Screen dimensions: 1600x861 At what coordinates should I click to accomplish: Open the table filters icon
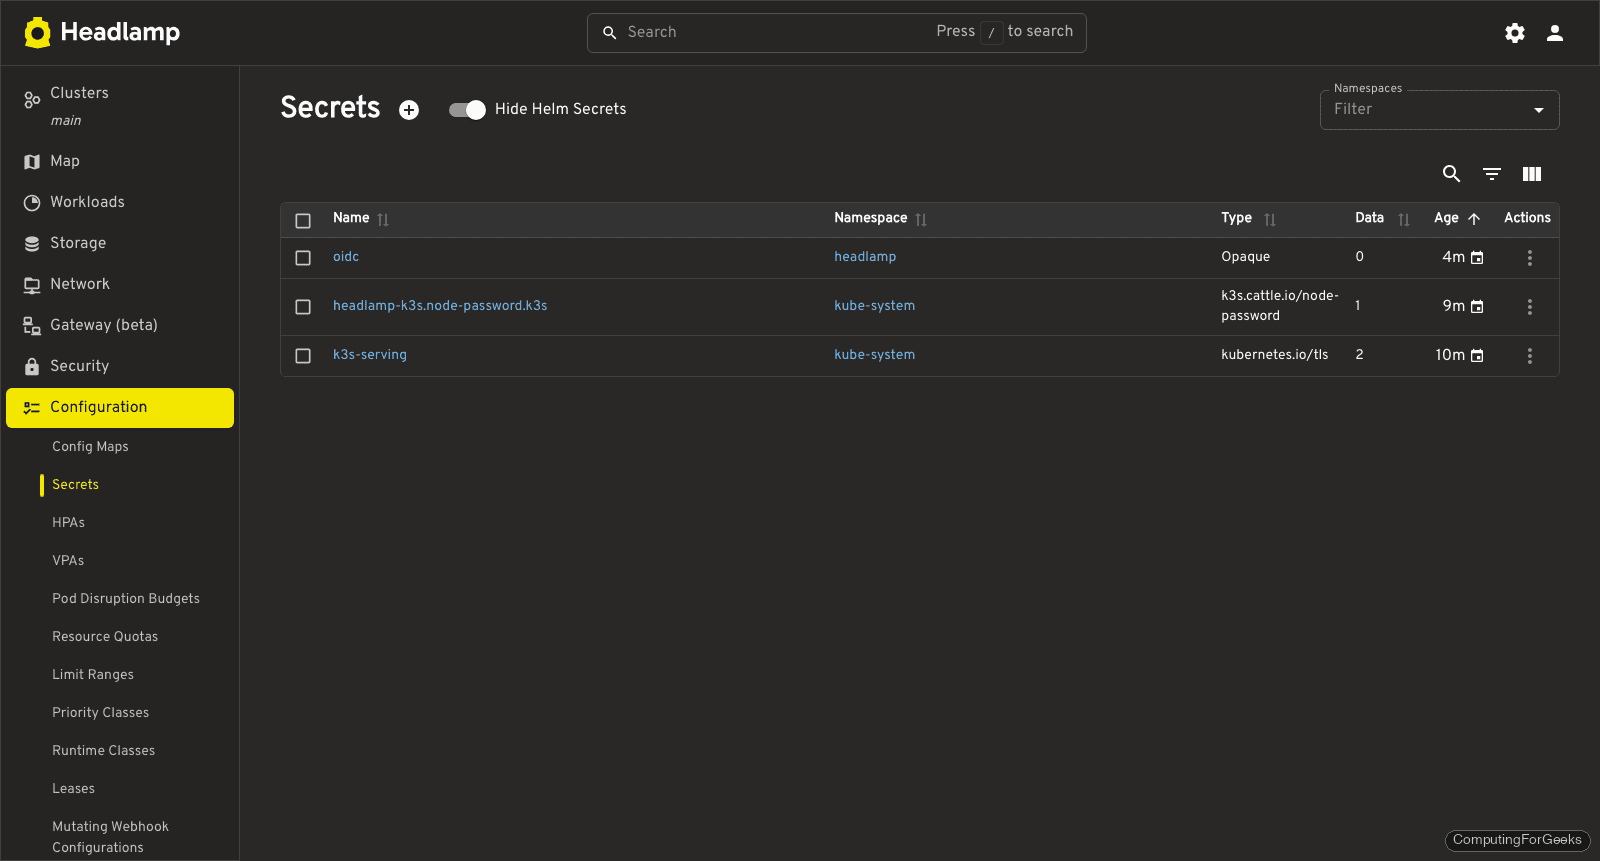[1492, 174]
